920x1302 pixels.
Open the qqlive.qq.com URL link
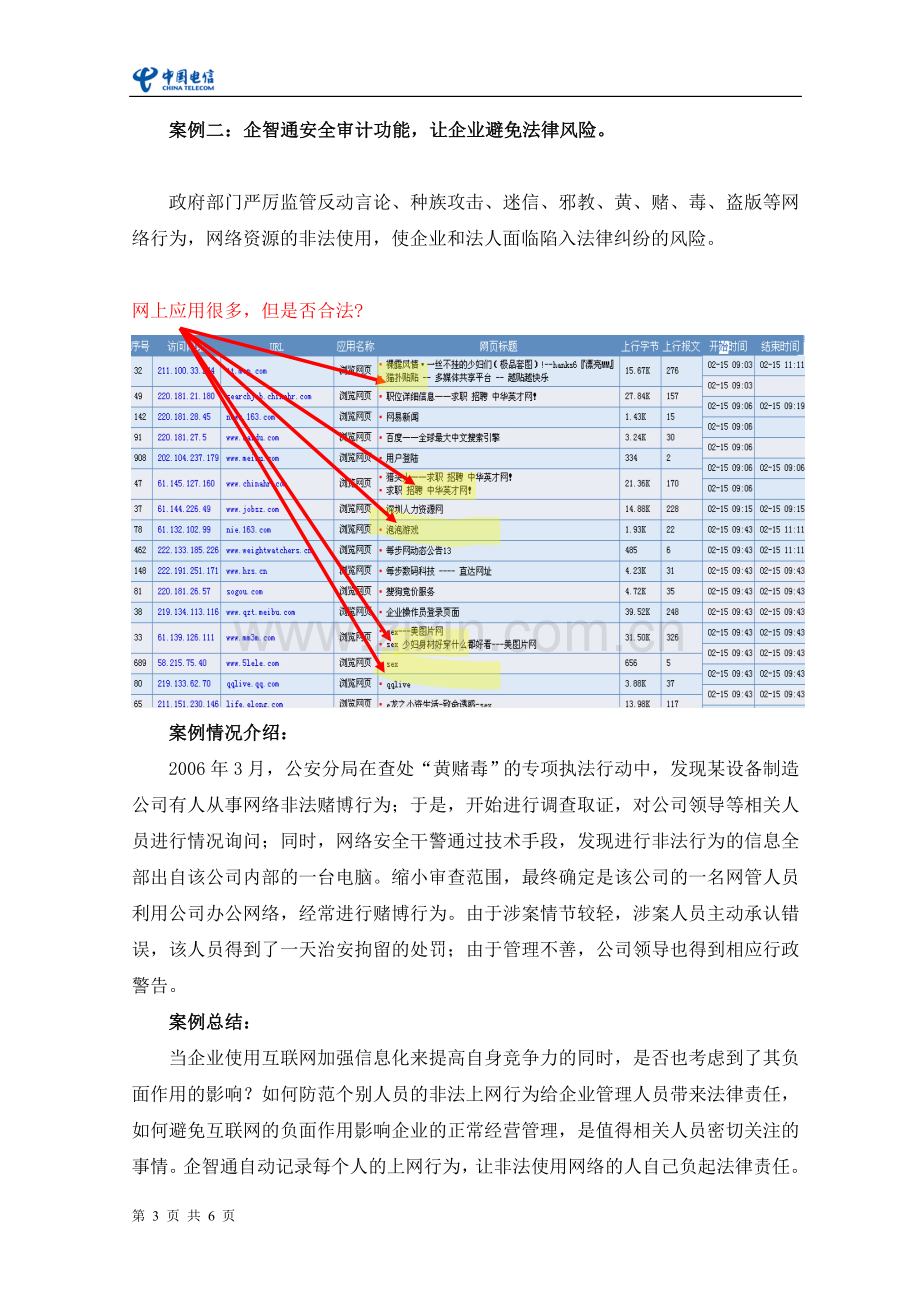pos(252,684)
